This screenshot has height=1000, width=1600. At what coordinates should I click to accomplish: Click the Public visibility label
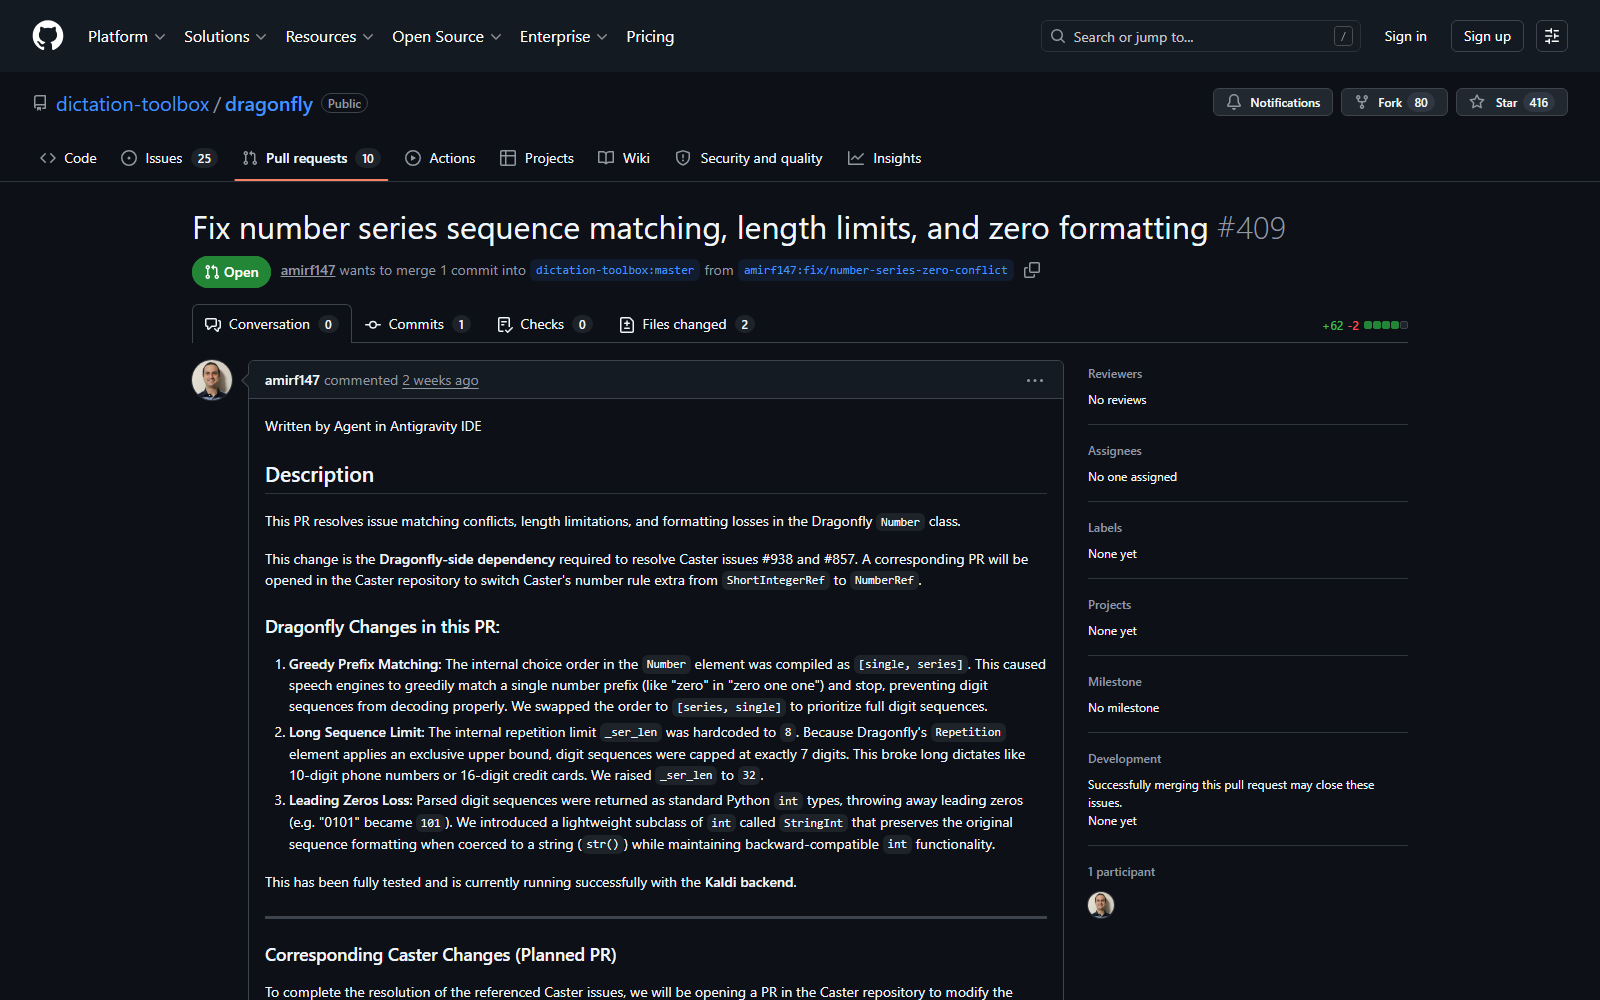click(x=344, y=104)
